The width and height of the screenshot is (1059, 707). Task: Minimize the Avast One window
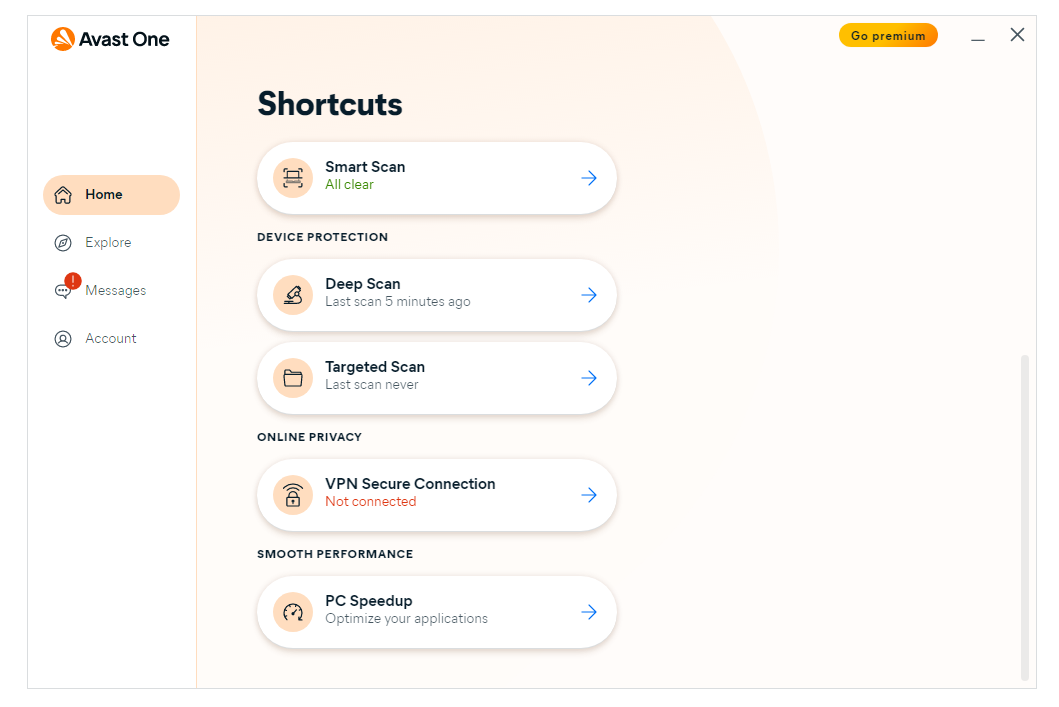978,36
